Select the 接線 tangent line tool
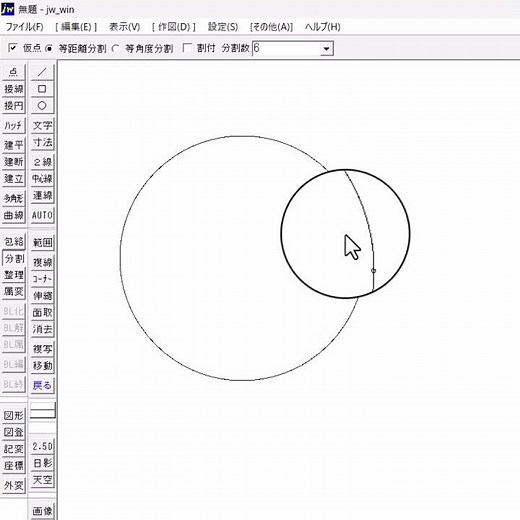 (x=13, y=89)
